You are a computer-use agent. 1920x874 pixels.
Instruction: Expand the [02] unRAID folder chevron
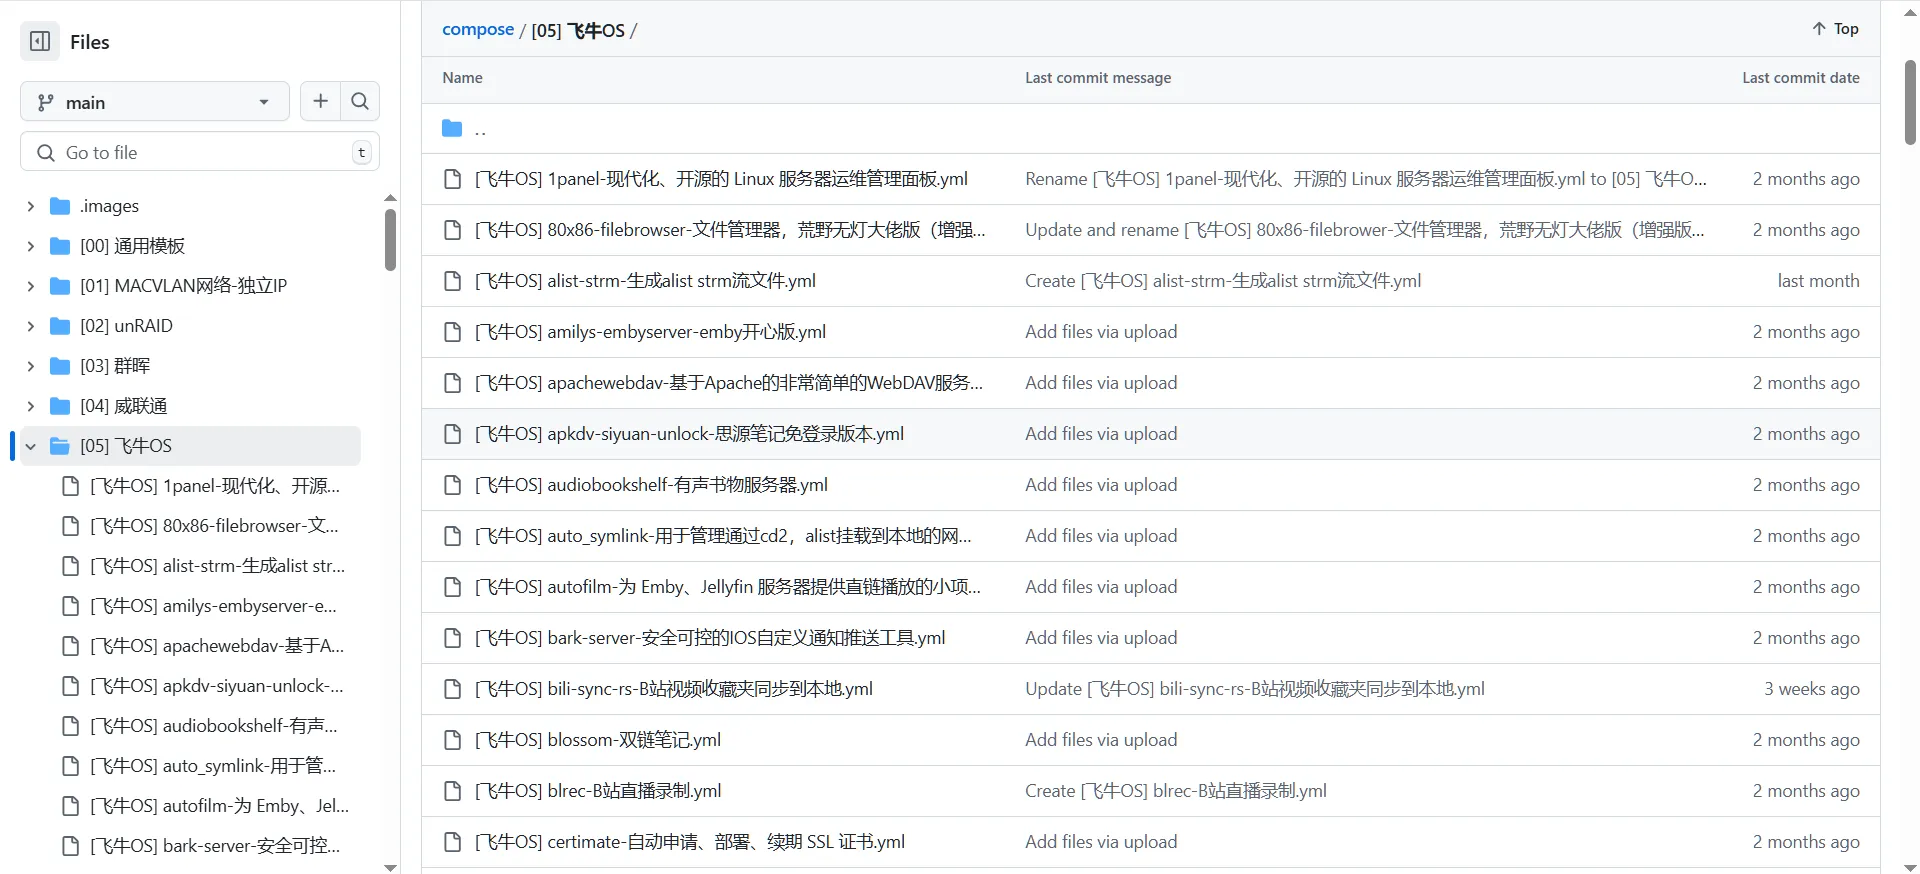coord(31,326)
